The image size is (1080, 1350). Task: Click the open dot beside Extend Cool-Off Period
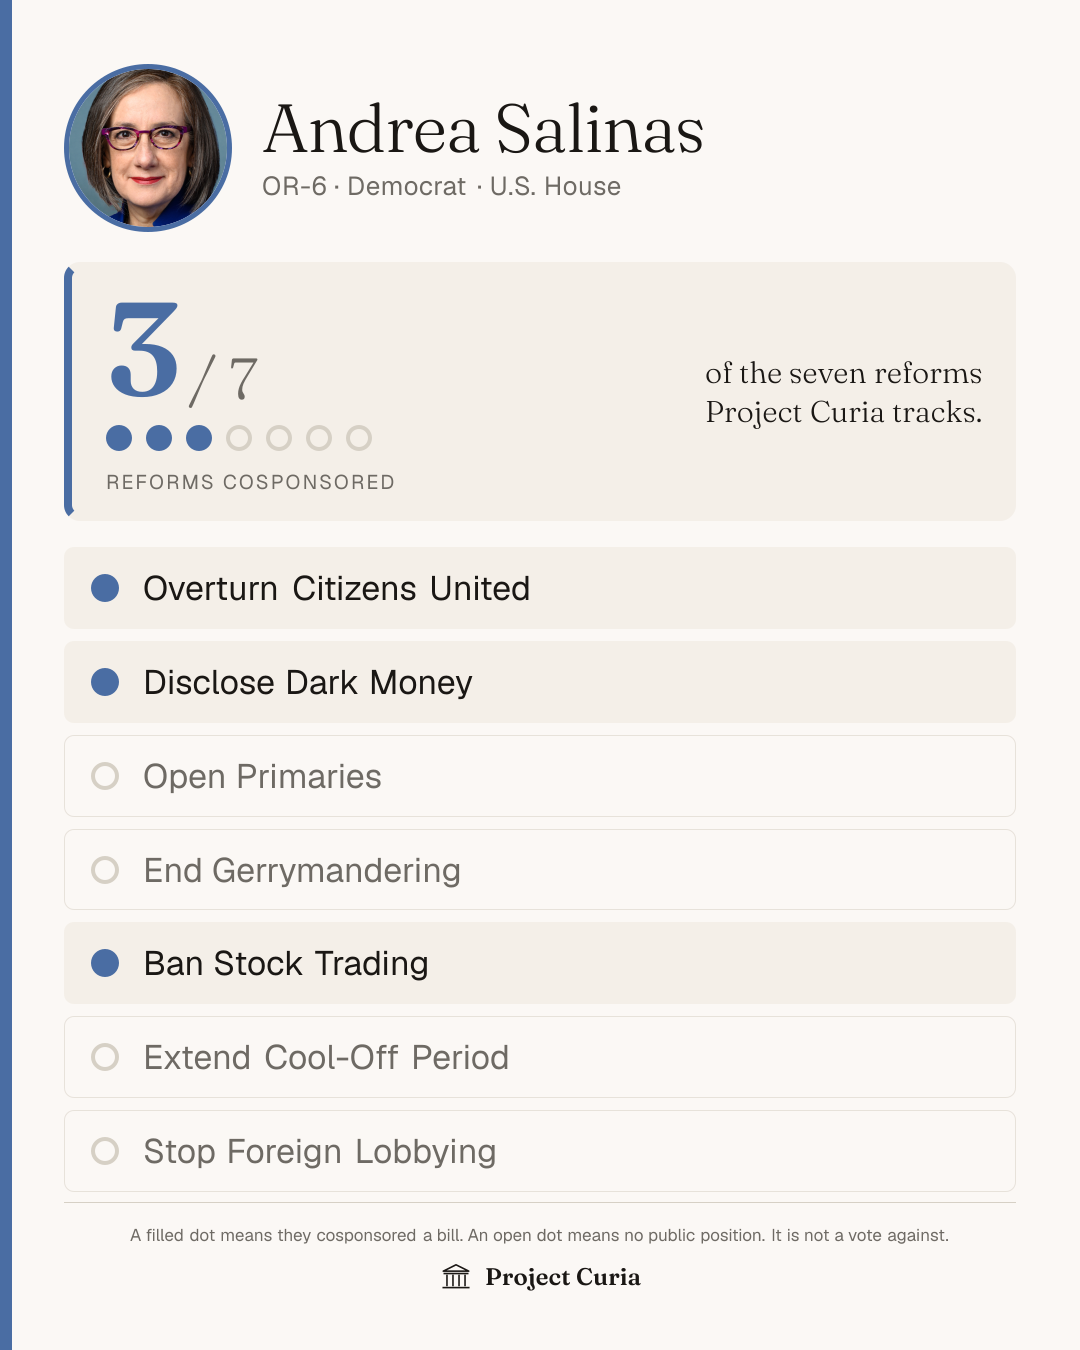point(105,1057)
